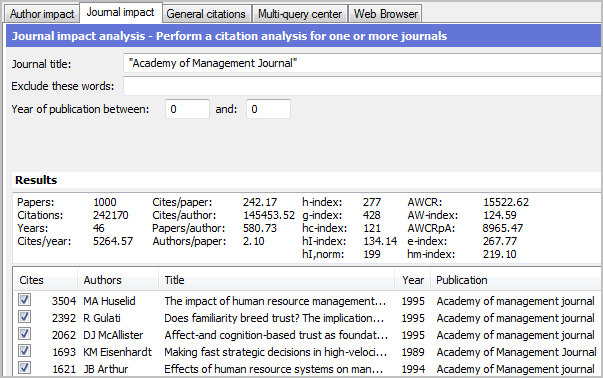603x378 pixels.
Task: Click the cites value 2392
Action: [x=64, y=318]
